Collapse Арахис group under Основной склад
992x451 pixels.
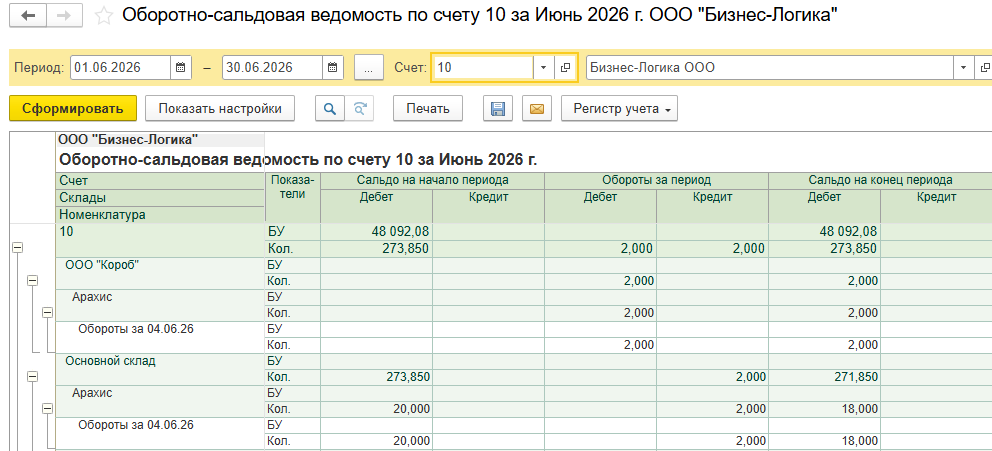click(x=47, y=409)
